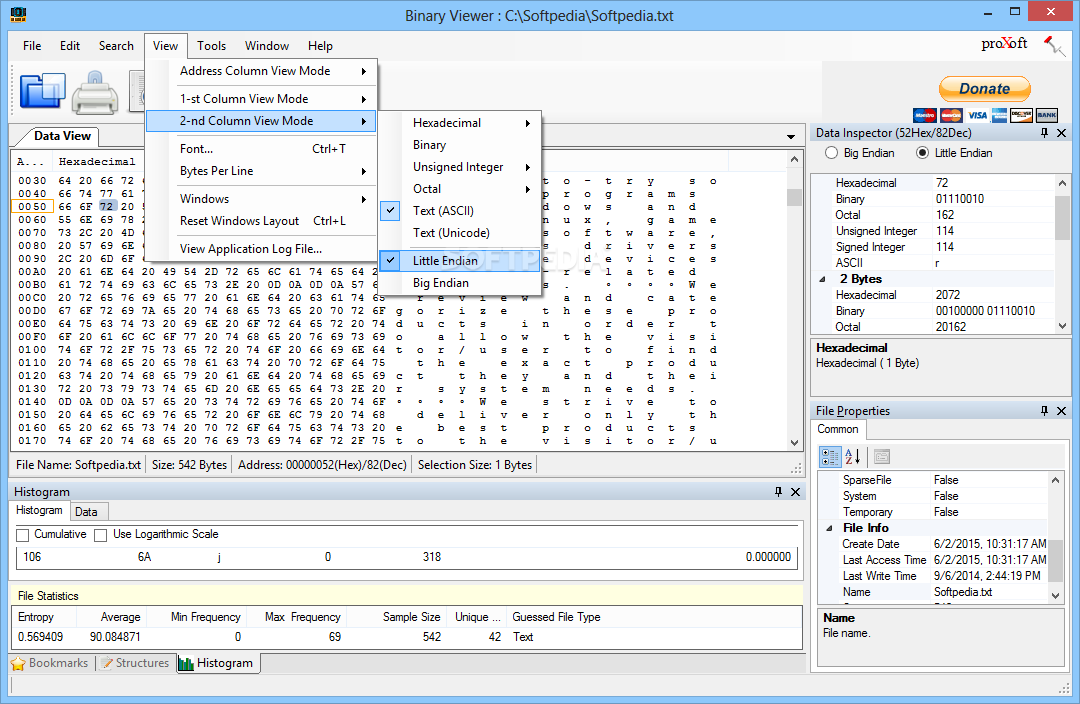
Task: Switch to the Structures bottom tab
Action: [134, 663]
